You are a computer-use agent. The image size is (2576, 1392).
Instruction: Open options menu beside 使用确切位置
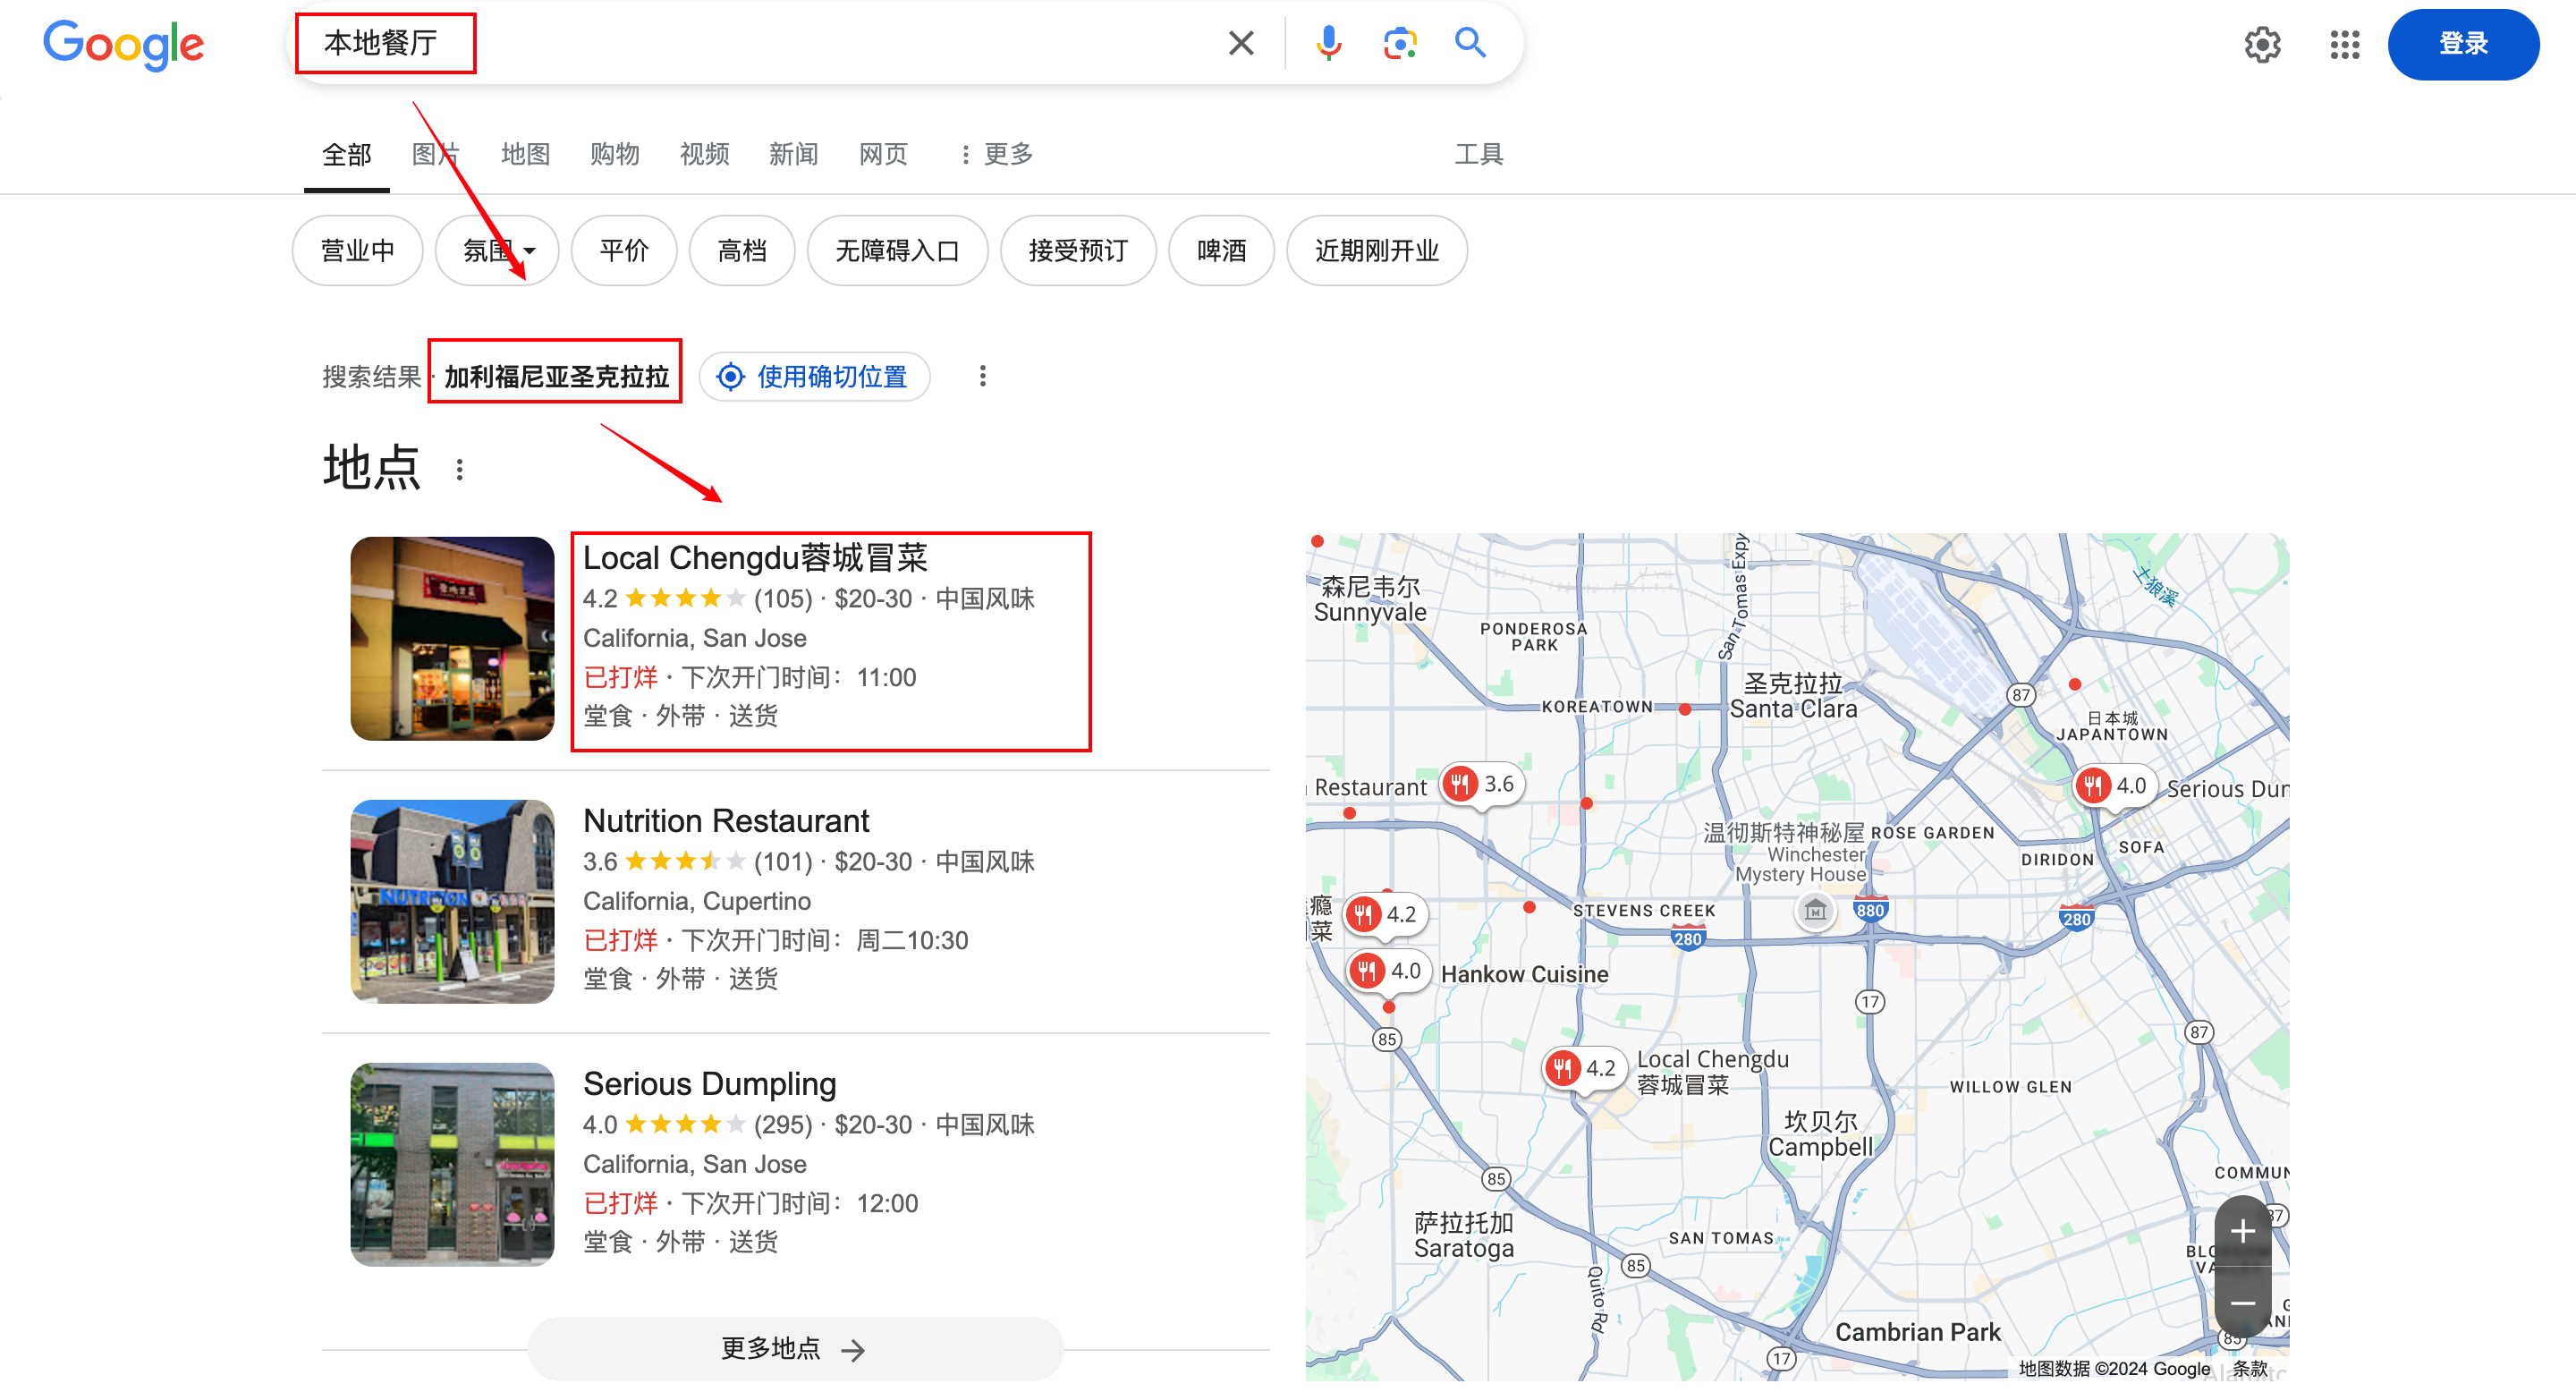(x=983, y=376)
